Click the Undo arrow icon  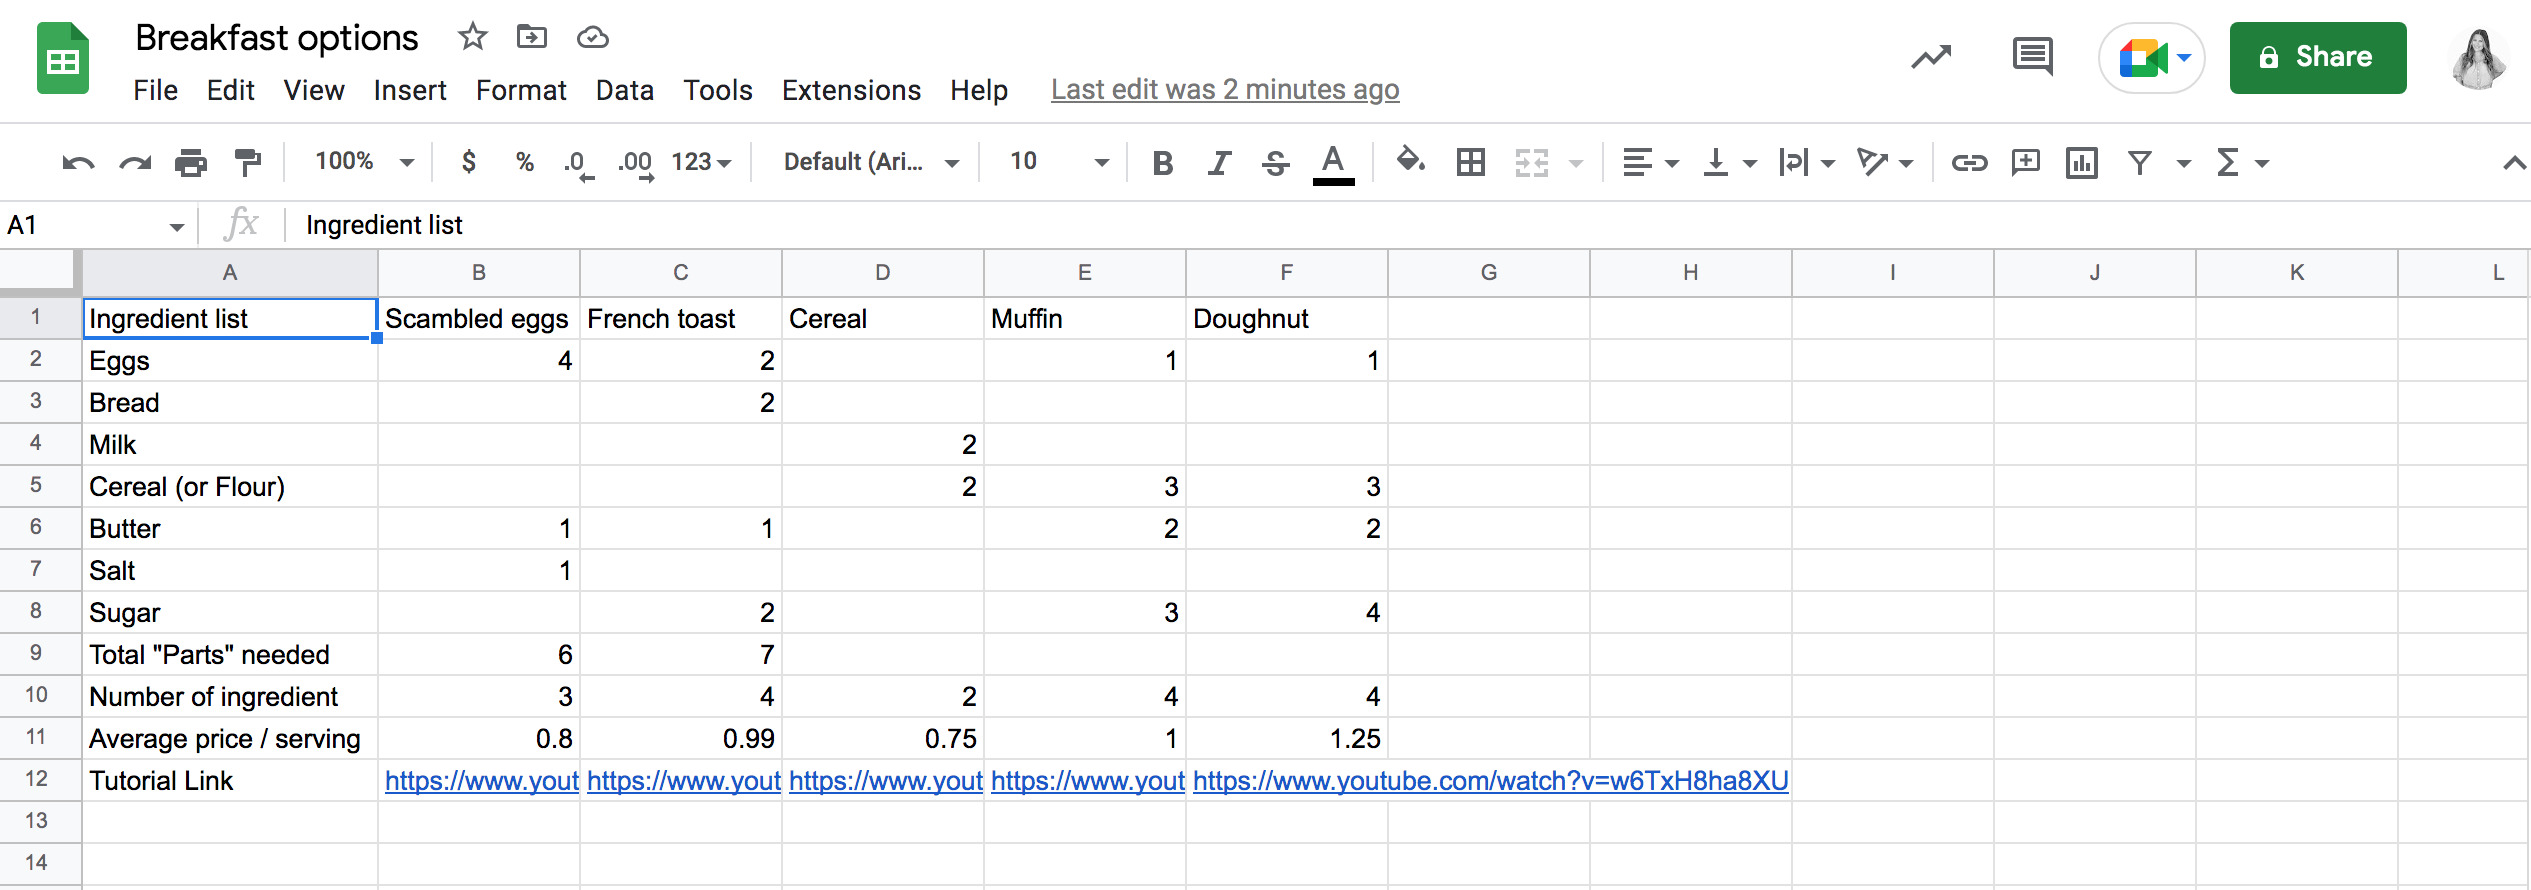tap(77, 162)
